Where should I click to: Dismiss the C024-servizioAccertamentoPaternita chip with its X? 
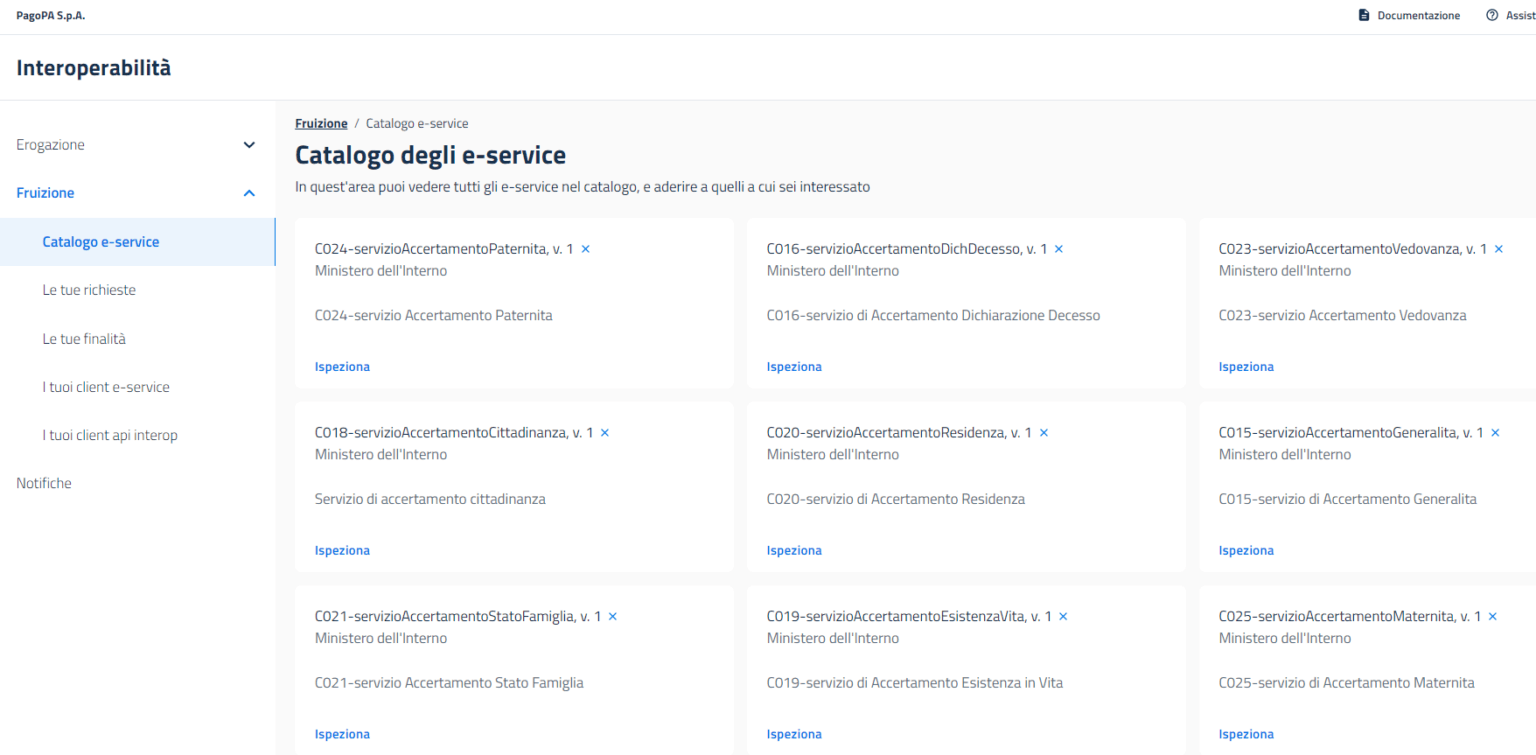[585, 248]
